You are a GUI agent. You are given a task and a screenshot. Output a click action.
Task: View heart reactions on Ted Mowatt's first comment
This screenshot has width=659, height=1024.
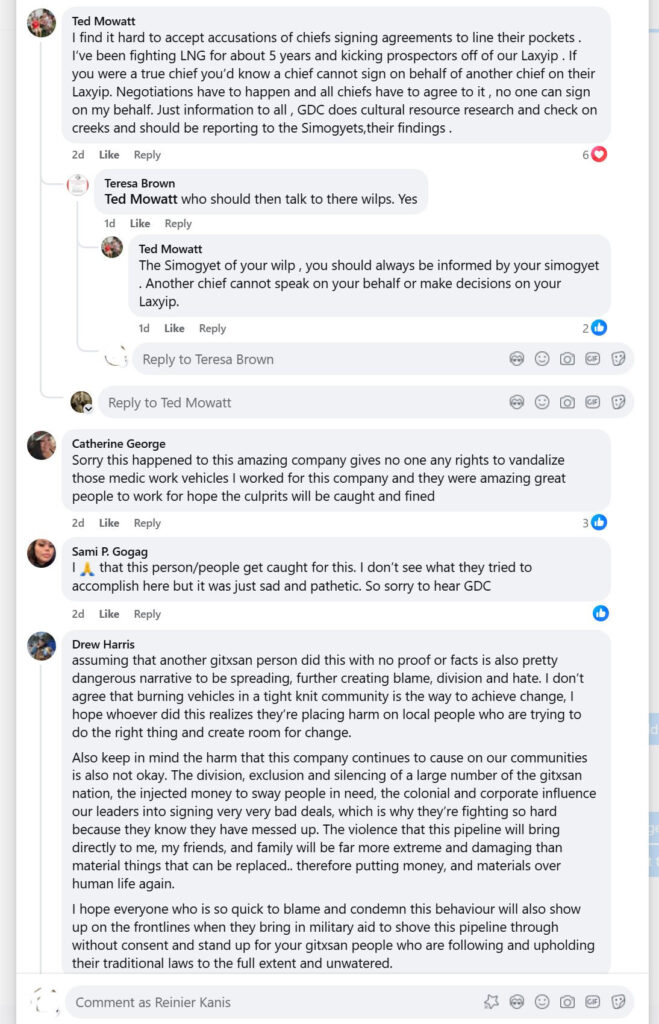(x=596, y=155)
